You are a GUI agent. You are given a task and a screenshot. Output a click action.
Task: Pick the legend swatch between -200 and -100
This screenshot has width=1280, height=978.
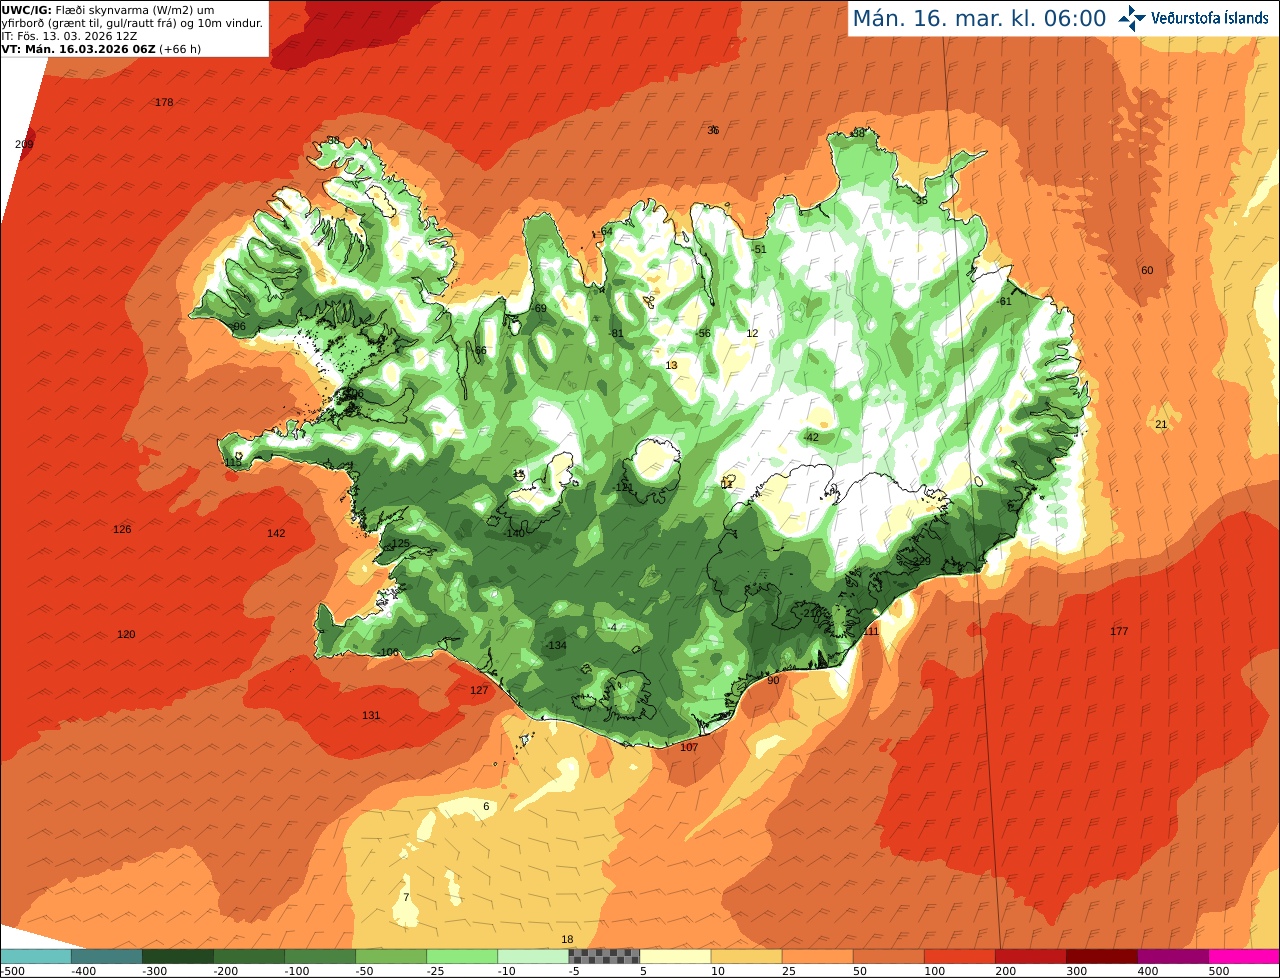pyautogui.click(x=248, y=956)
